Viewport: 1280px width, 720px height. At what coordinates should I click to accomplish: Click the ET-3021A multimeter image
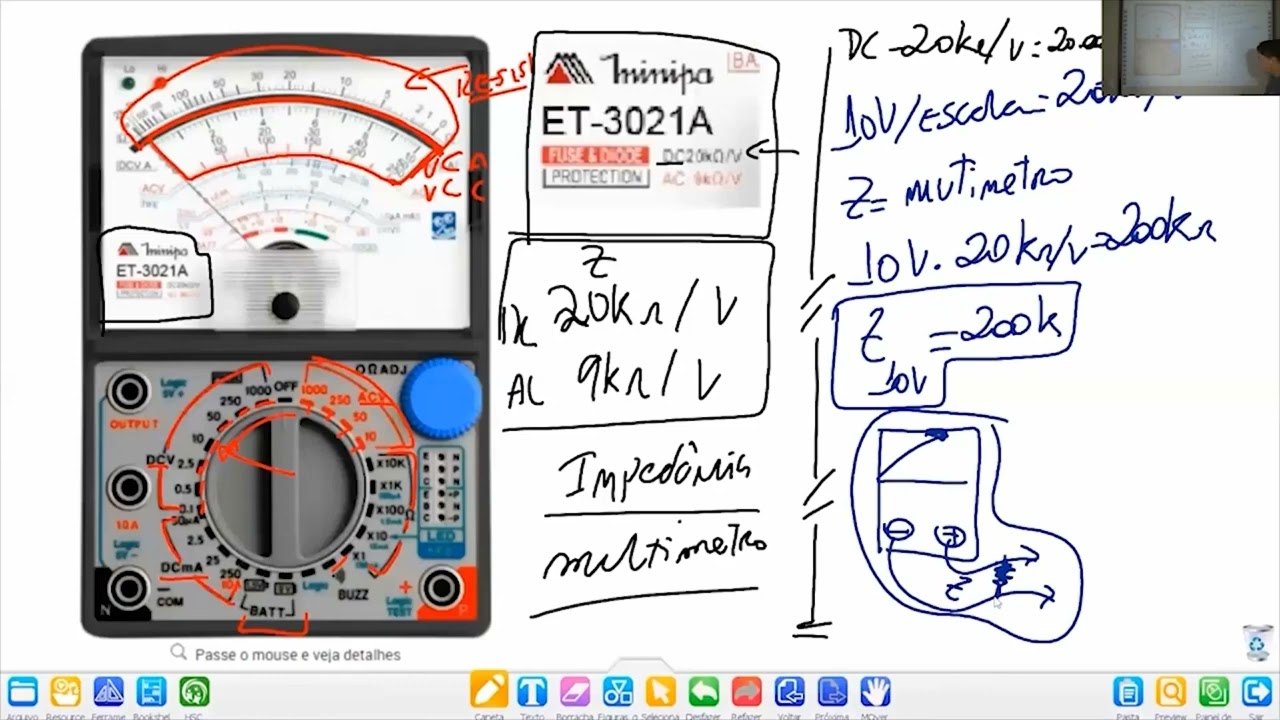[286, 336]
